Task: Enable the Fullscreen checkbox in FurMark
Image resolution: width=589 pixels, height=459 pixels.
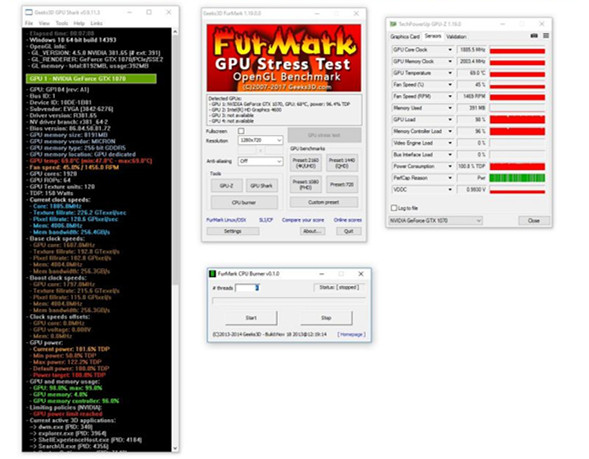Action: coord(241,131)
